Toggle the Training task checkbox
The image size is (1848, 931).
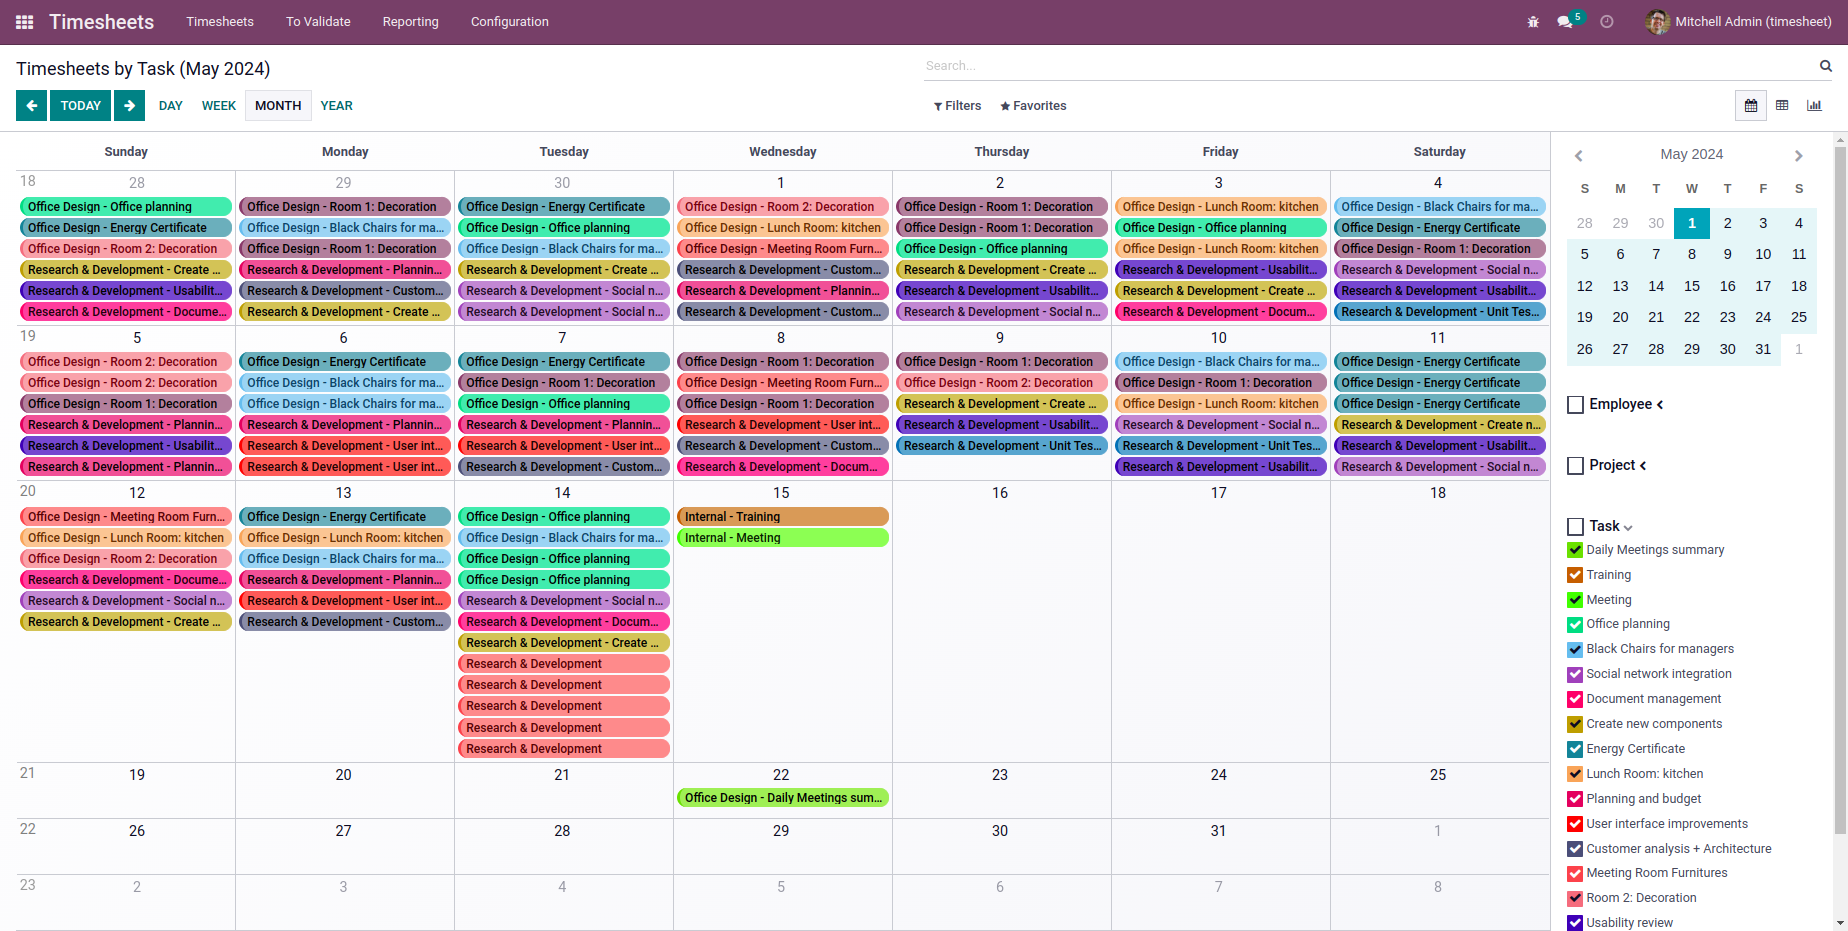(x=1575, y=575)
